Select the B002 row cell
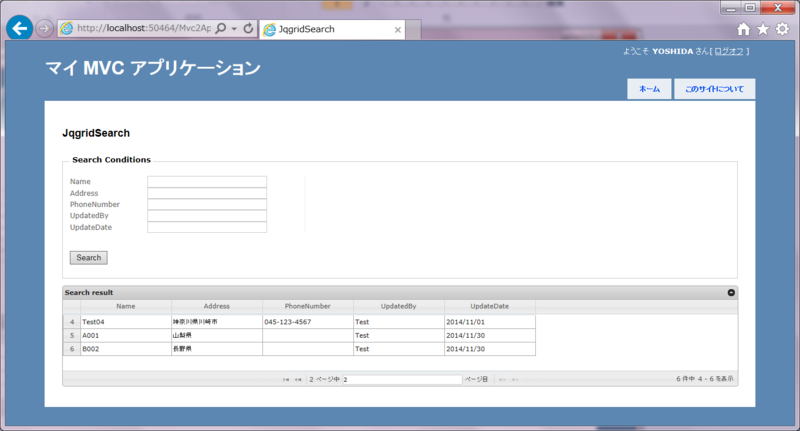Image resolution: width=800 pixels, height=431 pixels. [126, 349]
